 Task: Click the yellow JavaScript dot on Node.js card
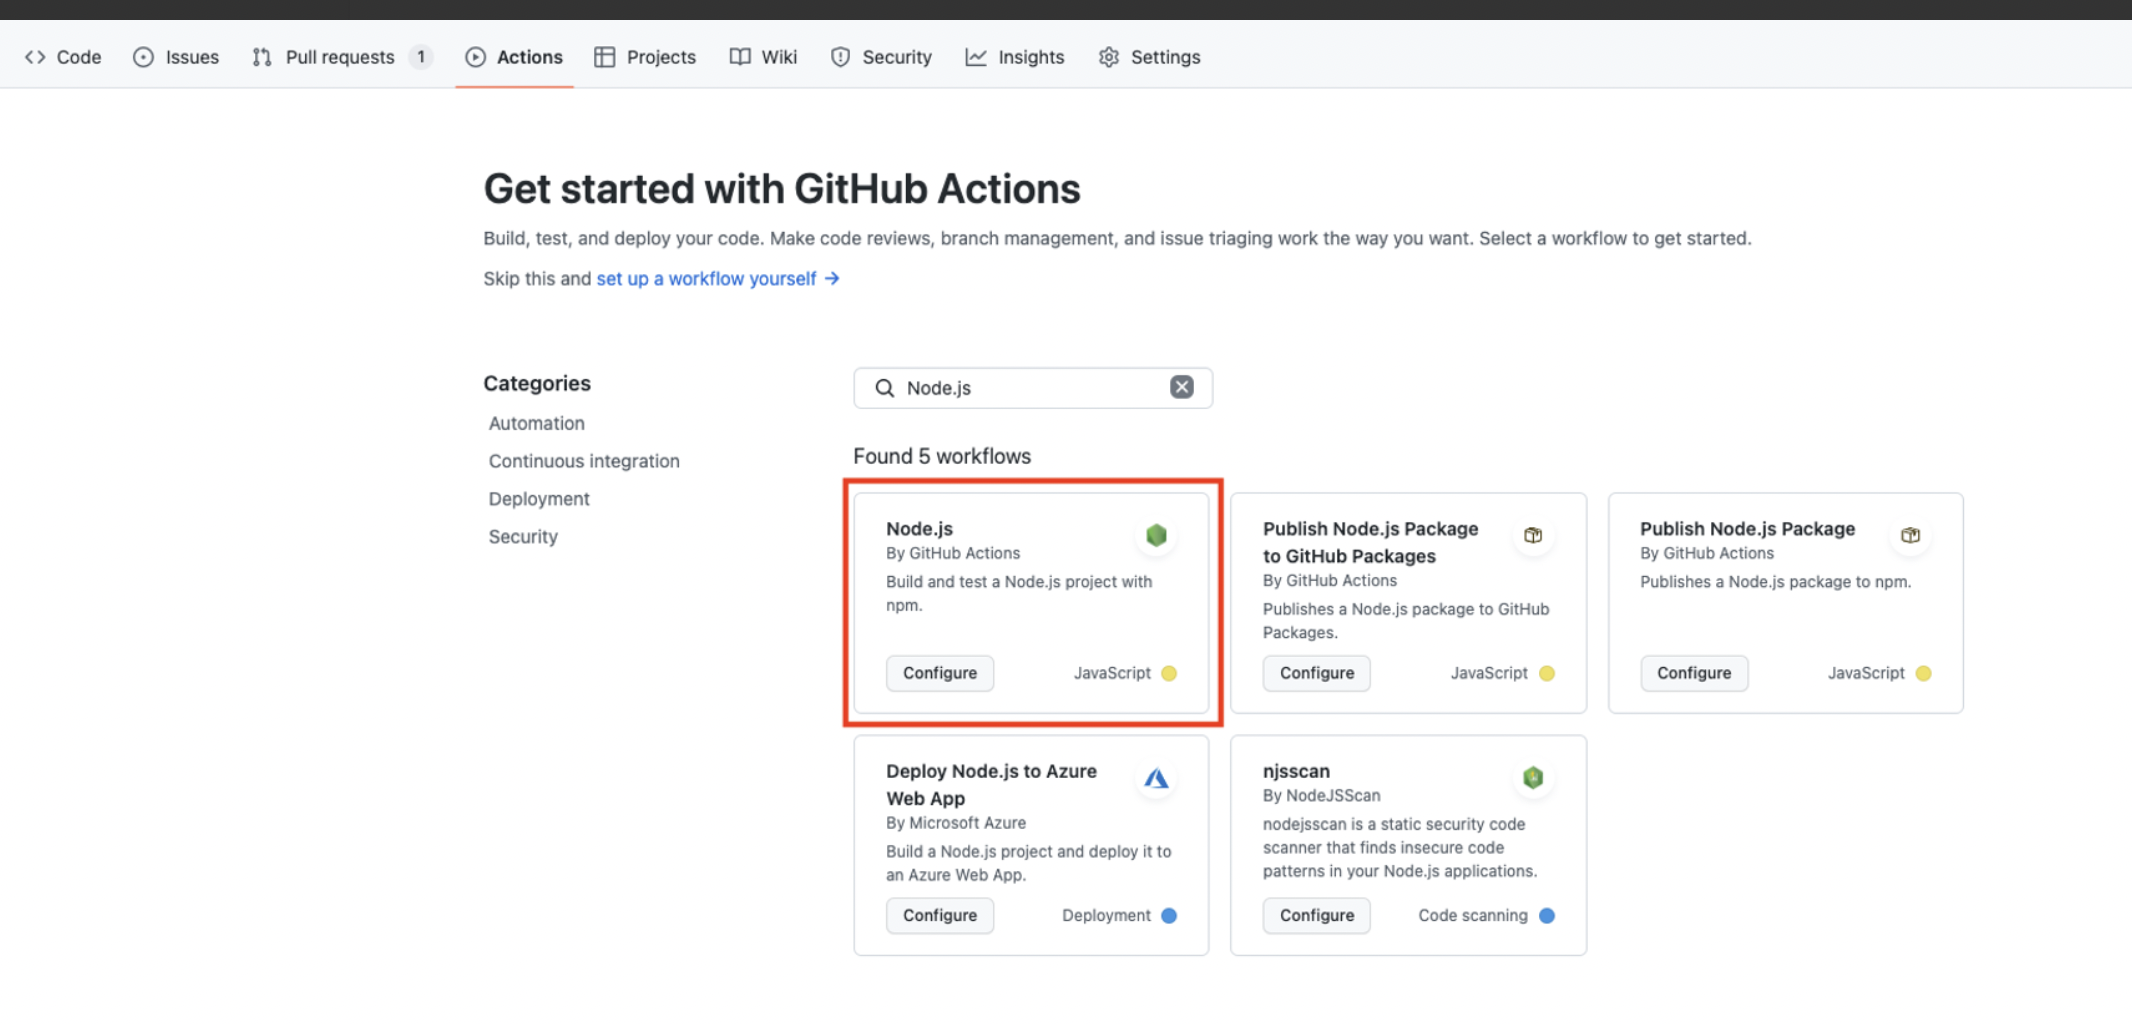[x=1169, y=673]
